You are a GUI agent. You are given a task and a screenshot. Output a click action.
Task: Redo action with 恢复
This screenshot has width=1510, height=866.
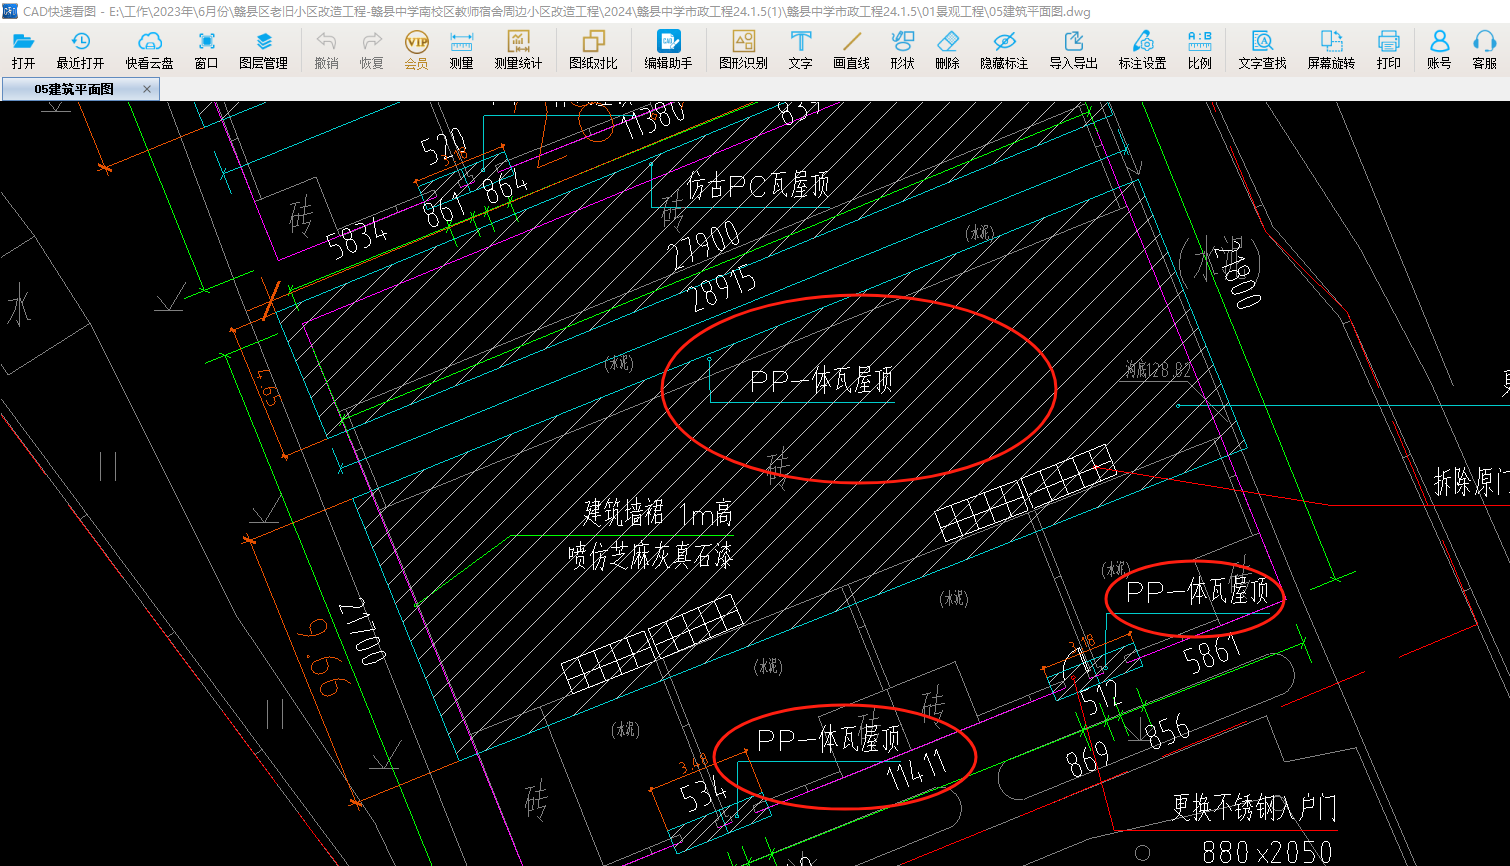coord(371,50)
